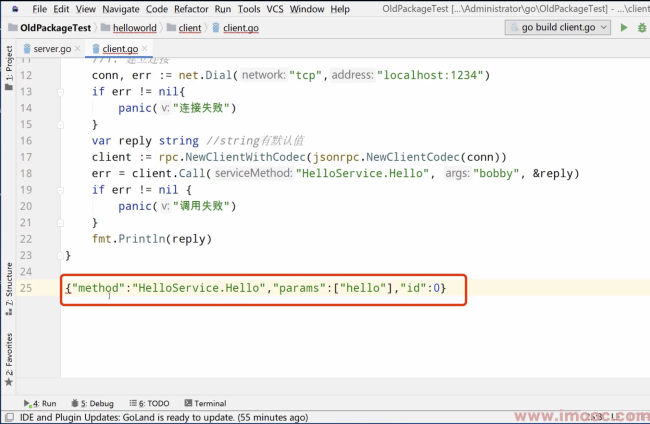Screen dimensions: 650x424
Task: Open the Refactor menu
Action: 191,9
